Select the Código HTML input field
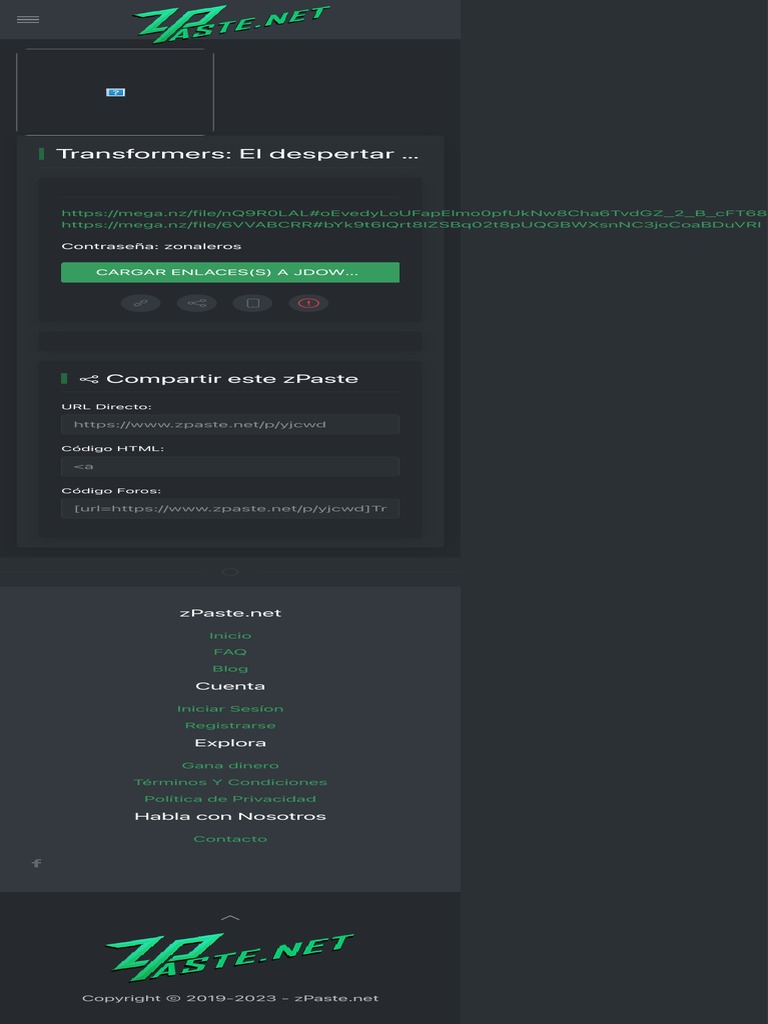Viewport: 768px width, 1024px height. click(230, 466)
